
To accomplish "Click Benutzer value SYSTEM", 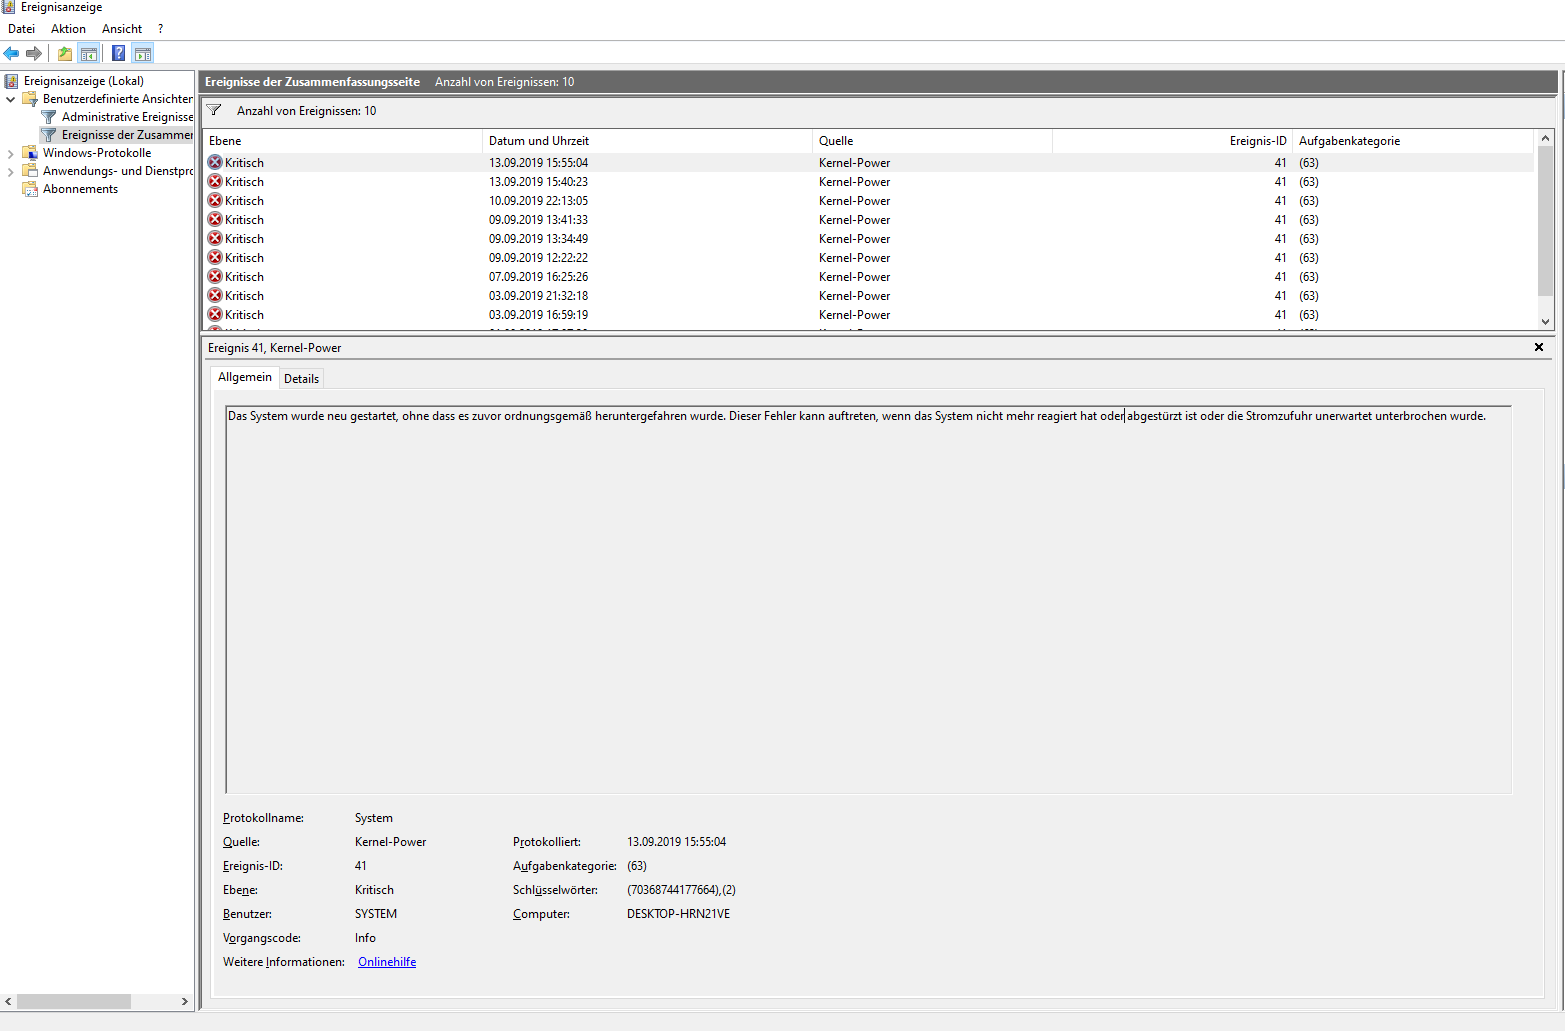I will point(376,914).
